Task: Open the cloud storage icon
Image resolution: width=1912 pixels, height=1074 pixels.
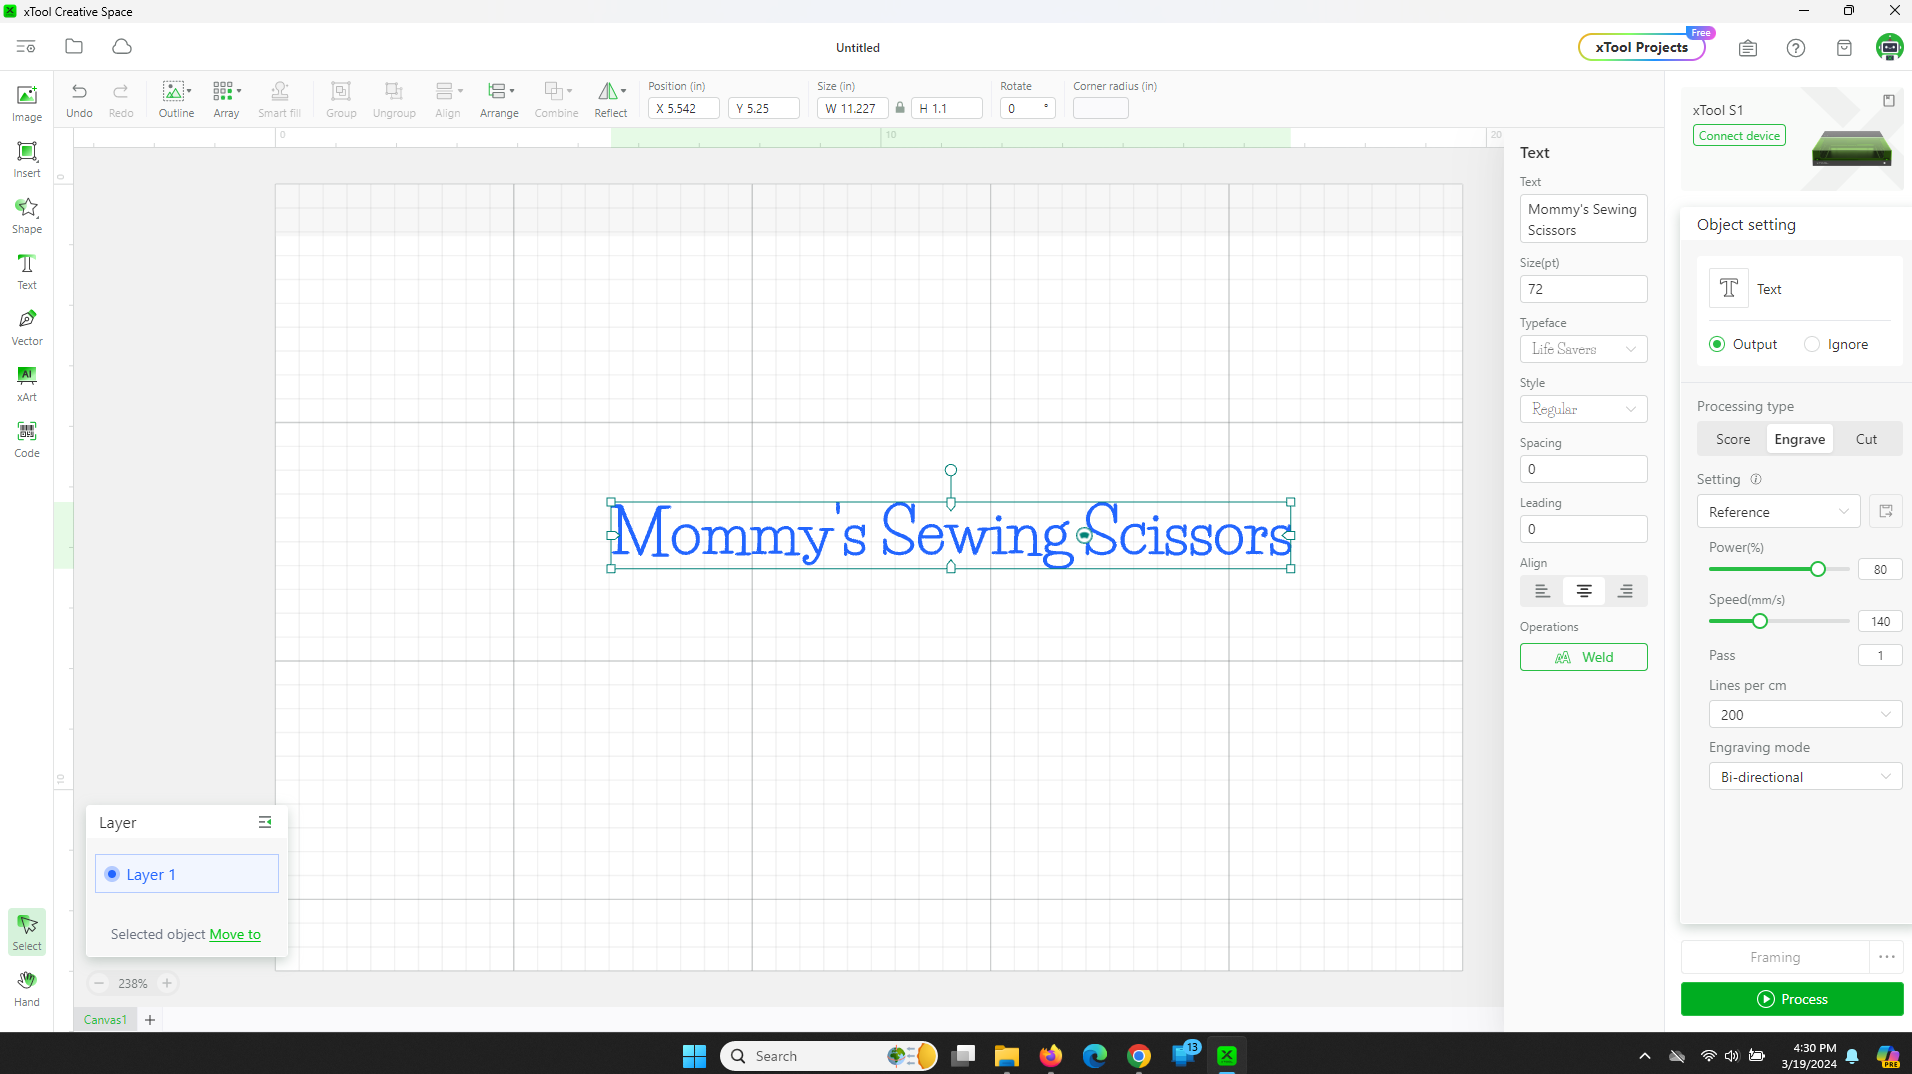Action: click(122, 47)
